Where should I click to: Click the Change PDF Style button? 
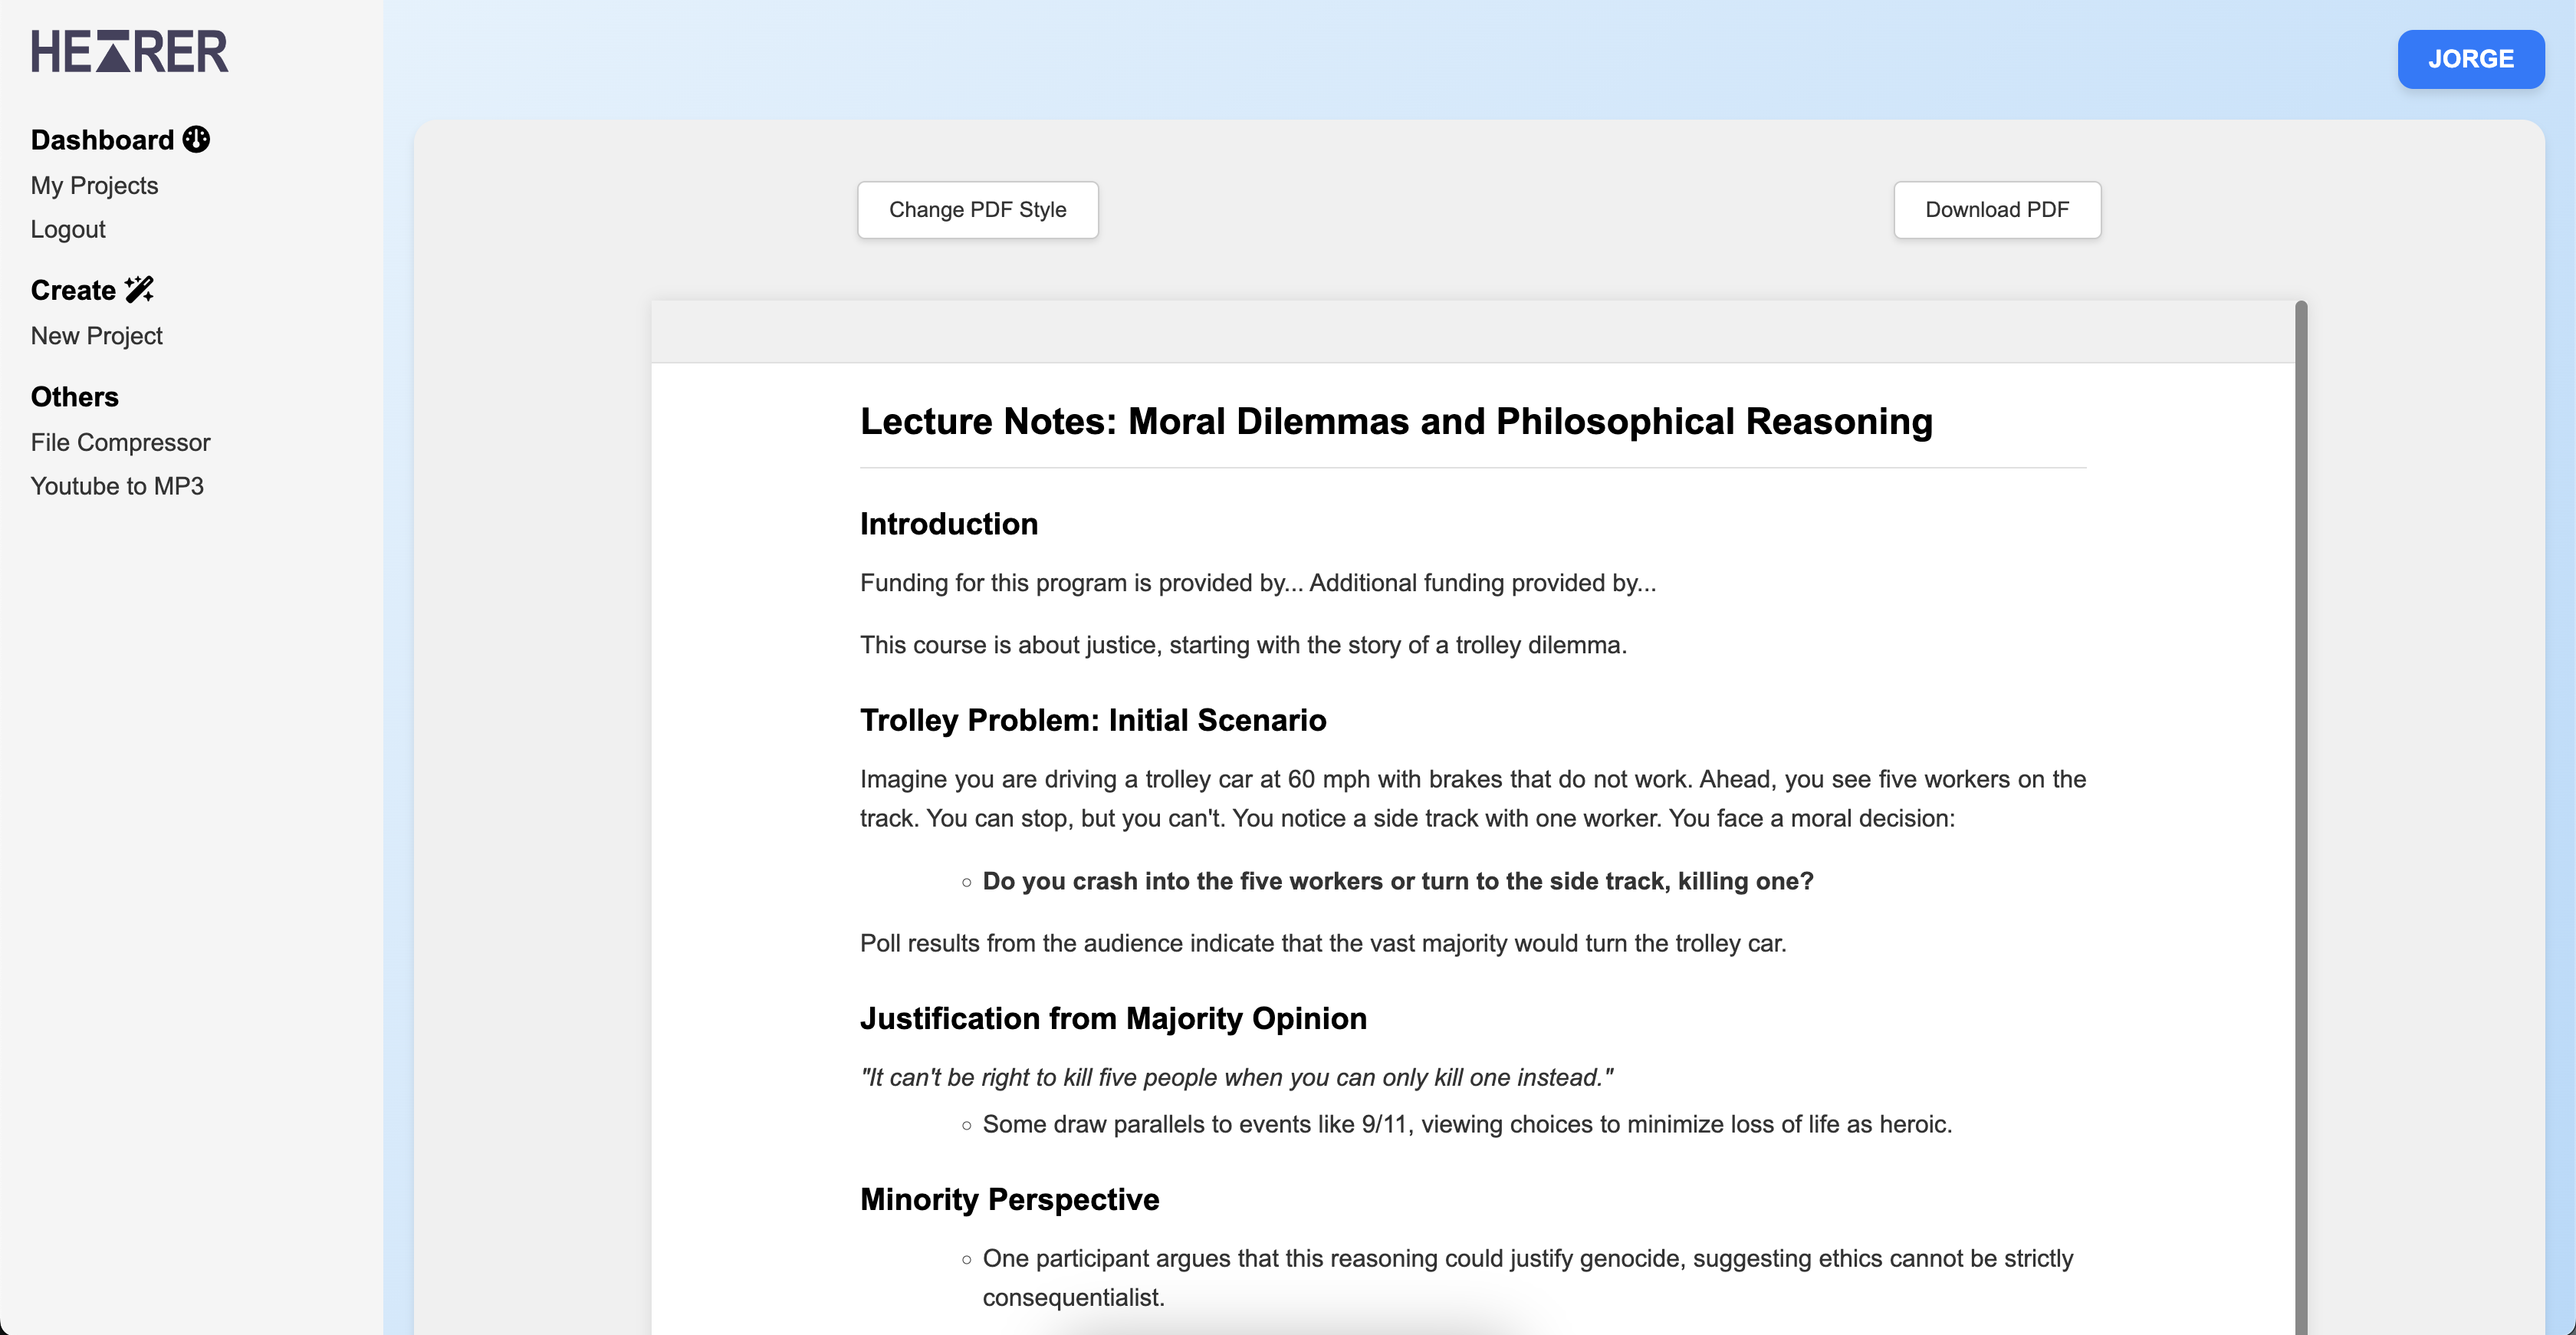coord(977,210)
